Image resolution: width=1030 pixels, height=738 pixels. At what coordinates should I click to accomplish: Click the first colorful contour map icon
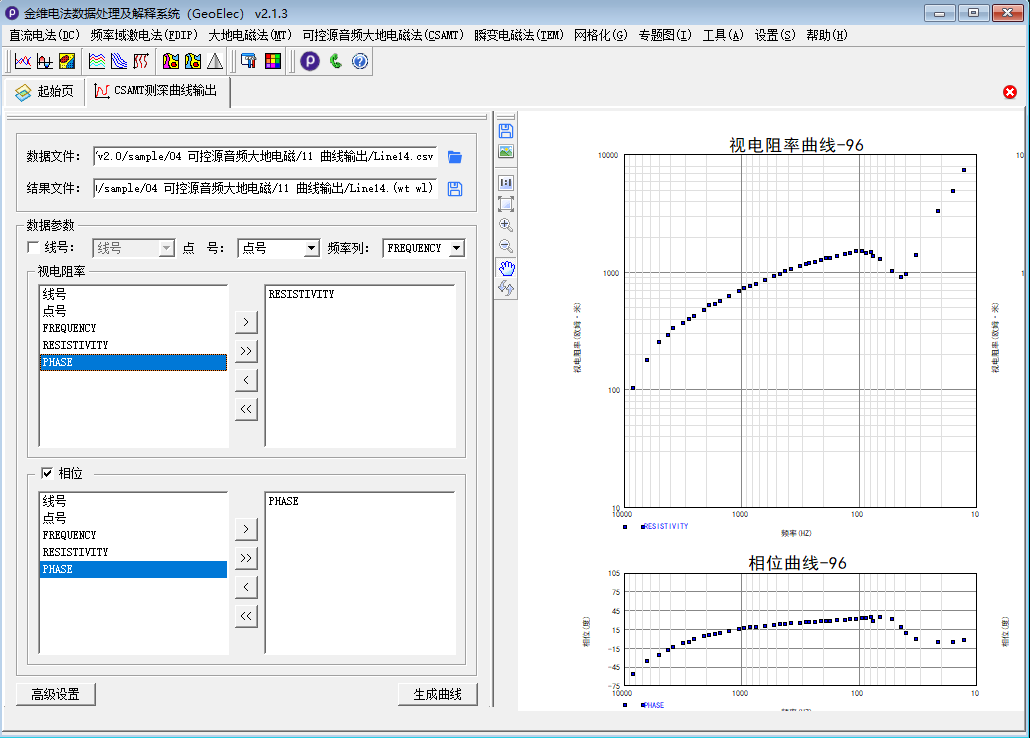(x=171, y=62)
